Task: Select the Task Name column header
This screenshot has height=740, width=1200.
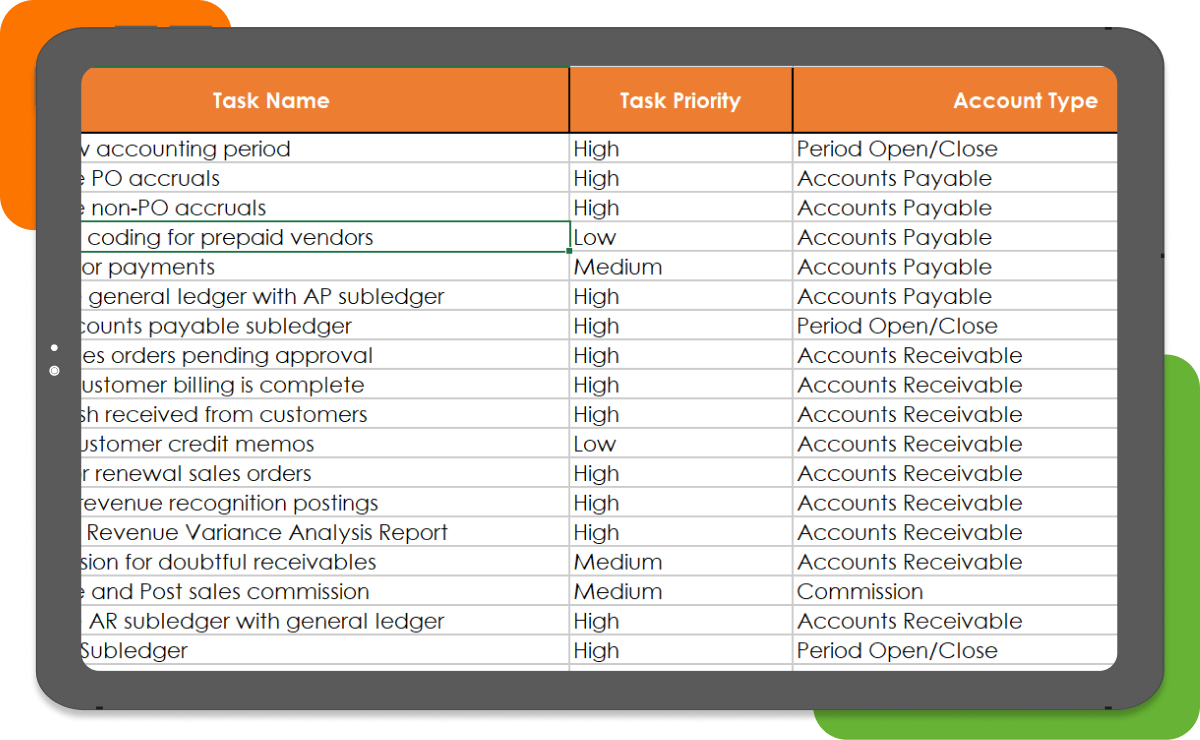Action: (271, 100)
